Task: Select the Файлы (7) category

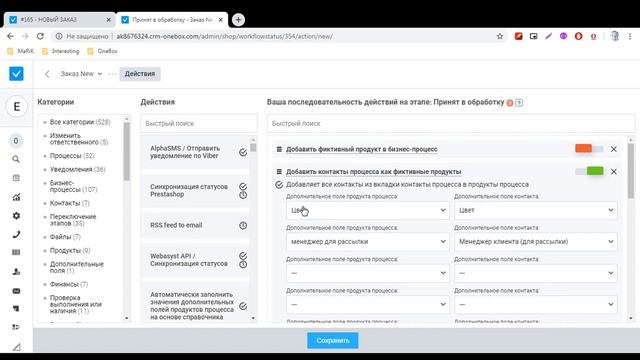Action: [65, 237]
